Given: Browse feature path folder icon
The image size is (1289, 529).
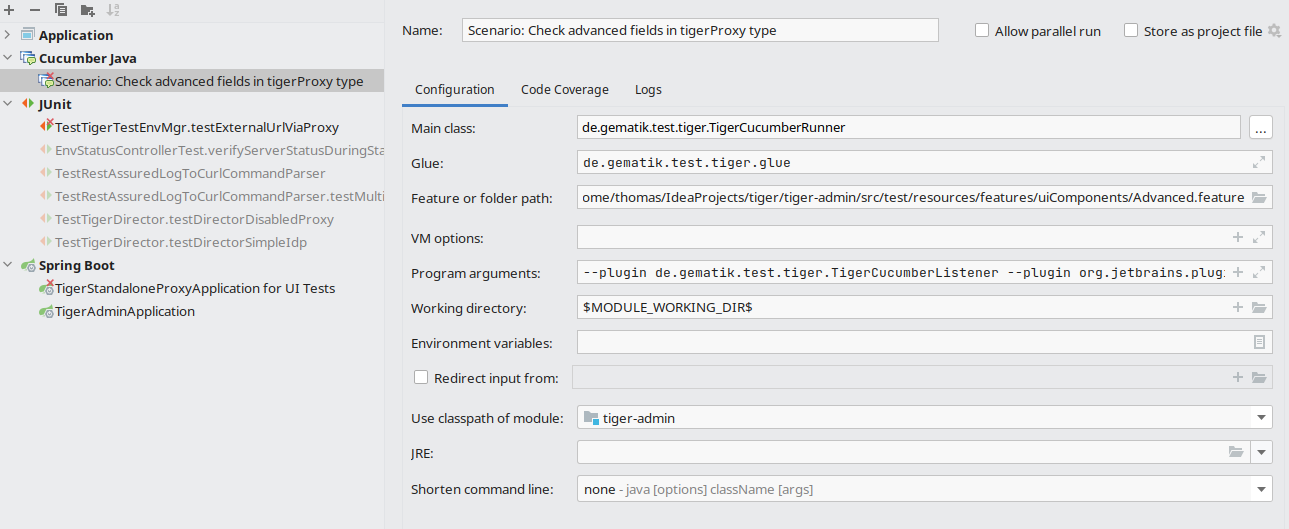Looking at the screenshot, I should (x=1259, y=197).
